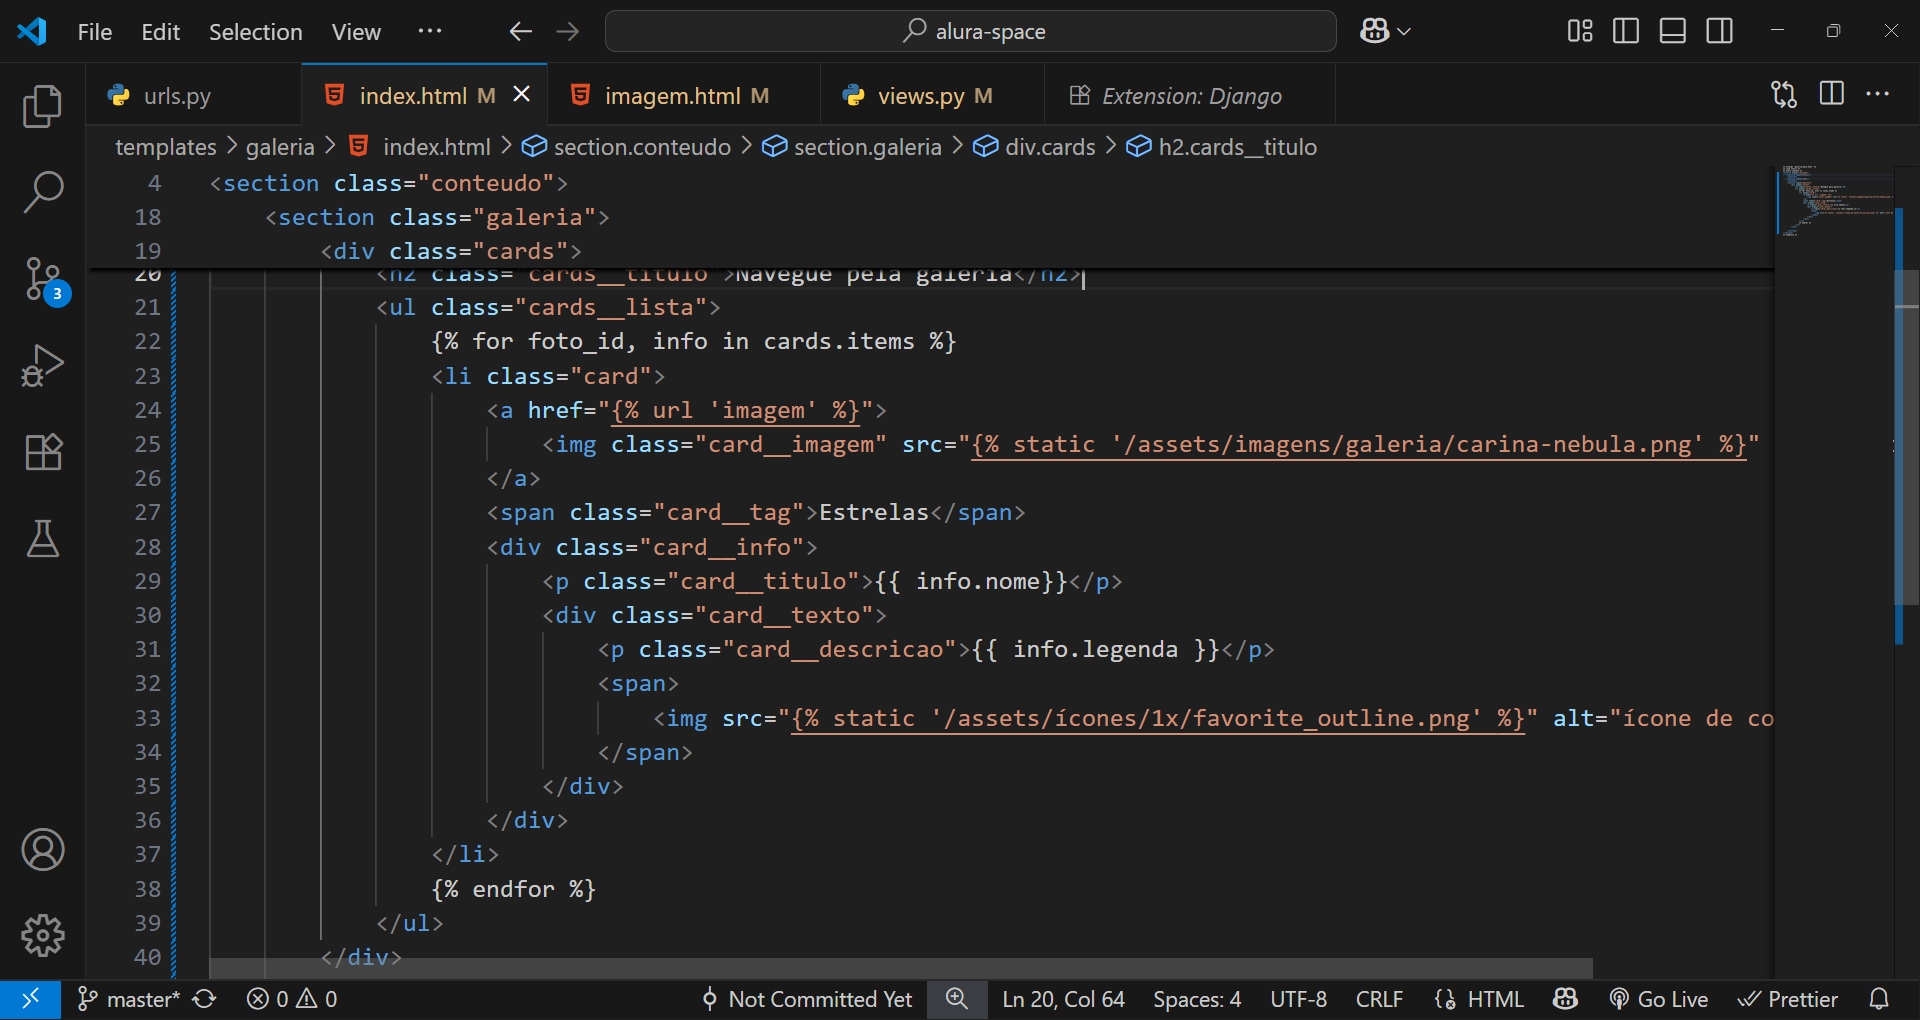Click the zoom magnifier in status bar
This screenshot has width=1920, height=1020.
tap(957, 999)
